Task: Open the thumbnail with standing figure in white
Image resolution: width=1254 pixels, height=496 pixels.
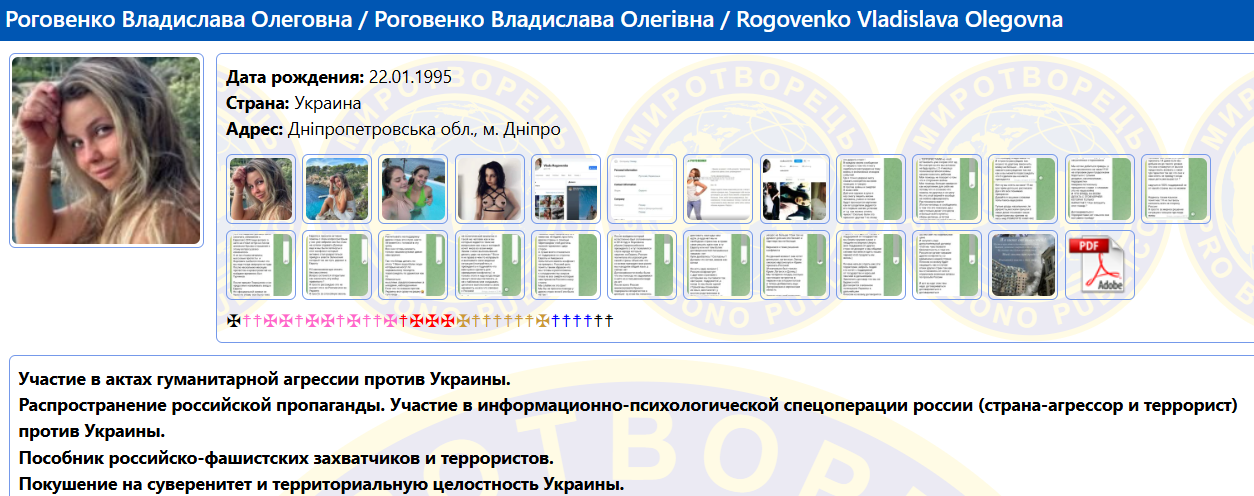Action: coord(717,189)
